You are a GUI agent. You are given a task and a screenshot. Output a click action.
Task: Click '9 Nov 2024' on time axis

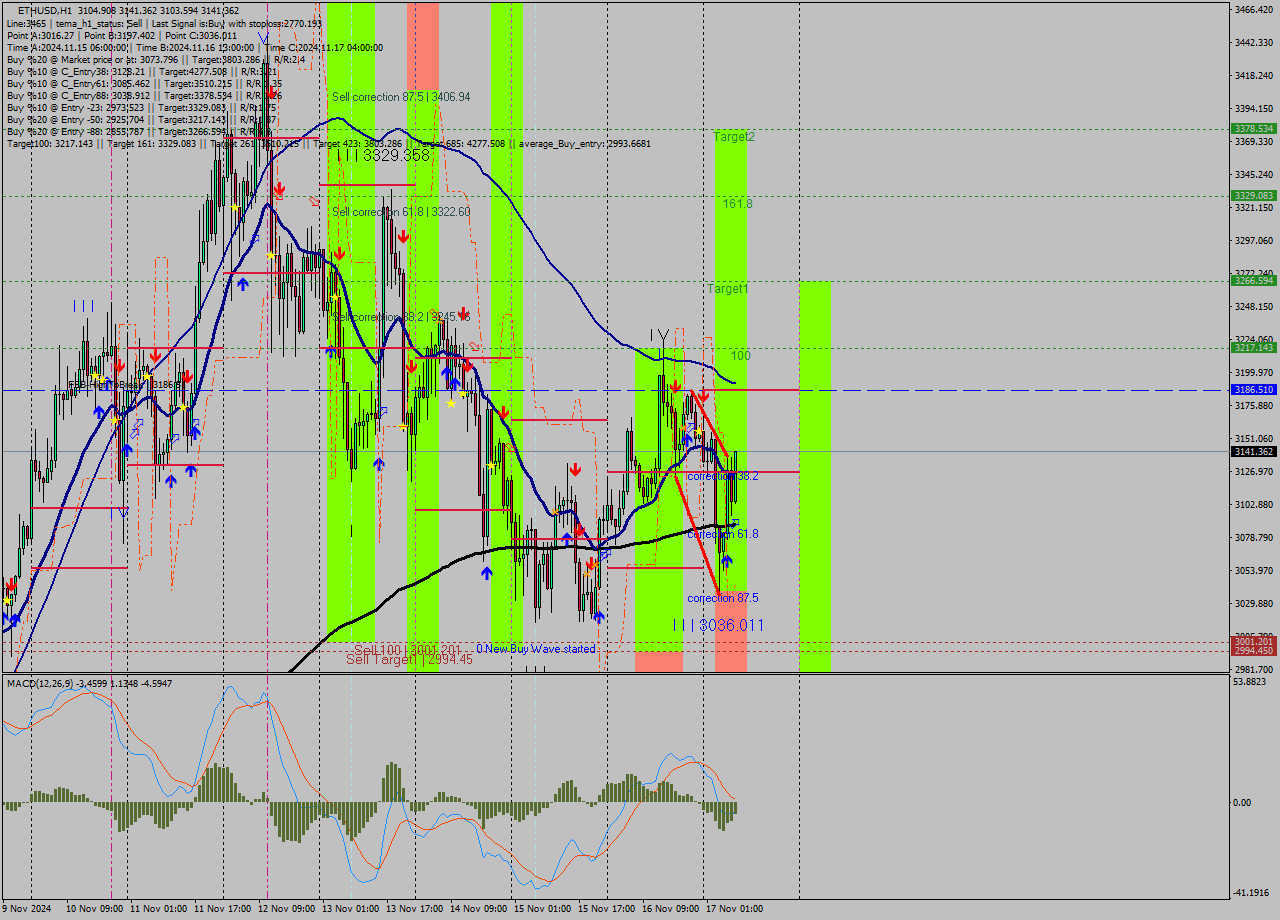pos(27,909)
